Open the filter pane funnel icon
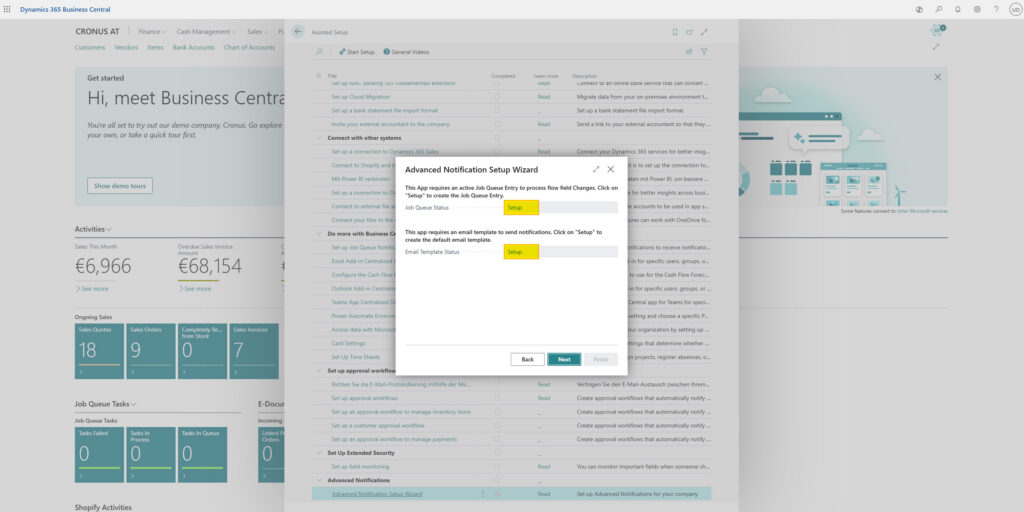The width and height of the screenshot is (1024, 512). click(704, 51)
